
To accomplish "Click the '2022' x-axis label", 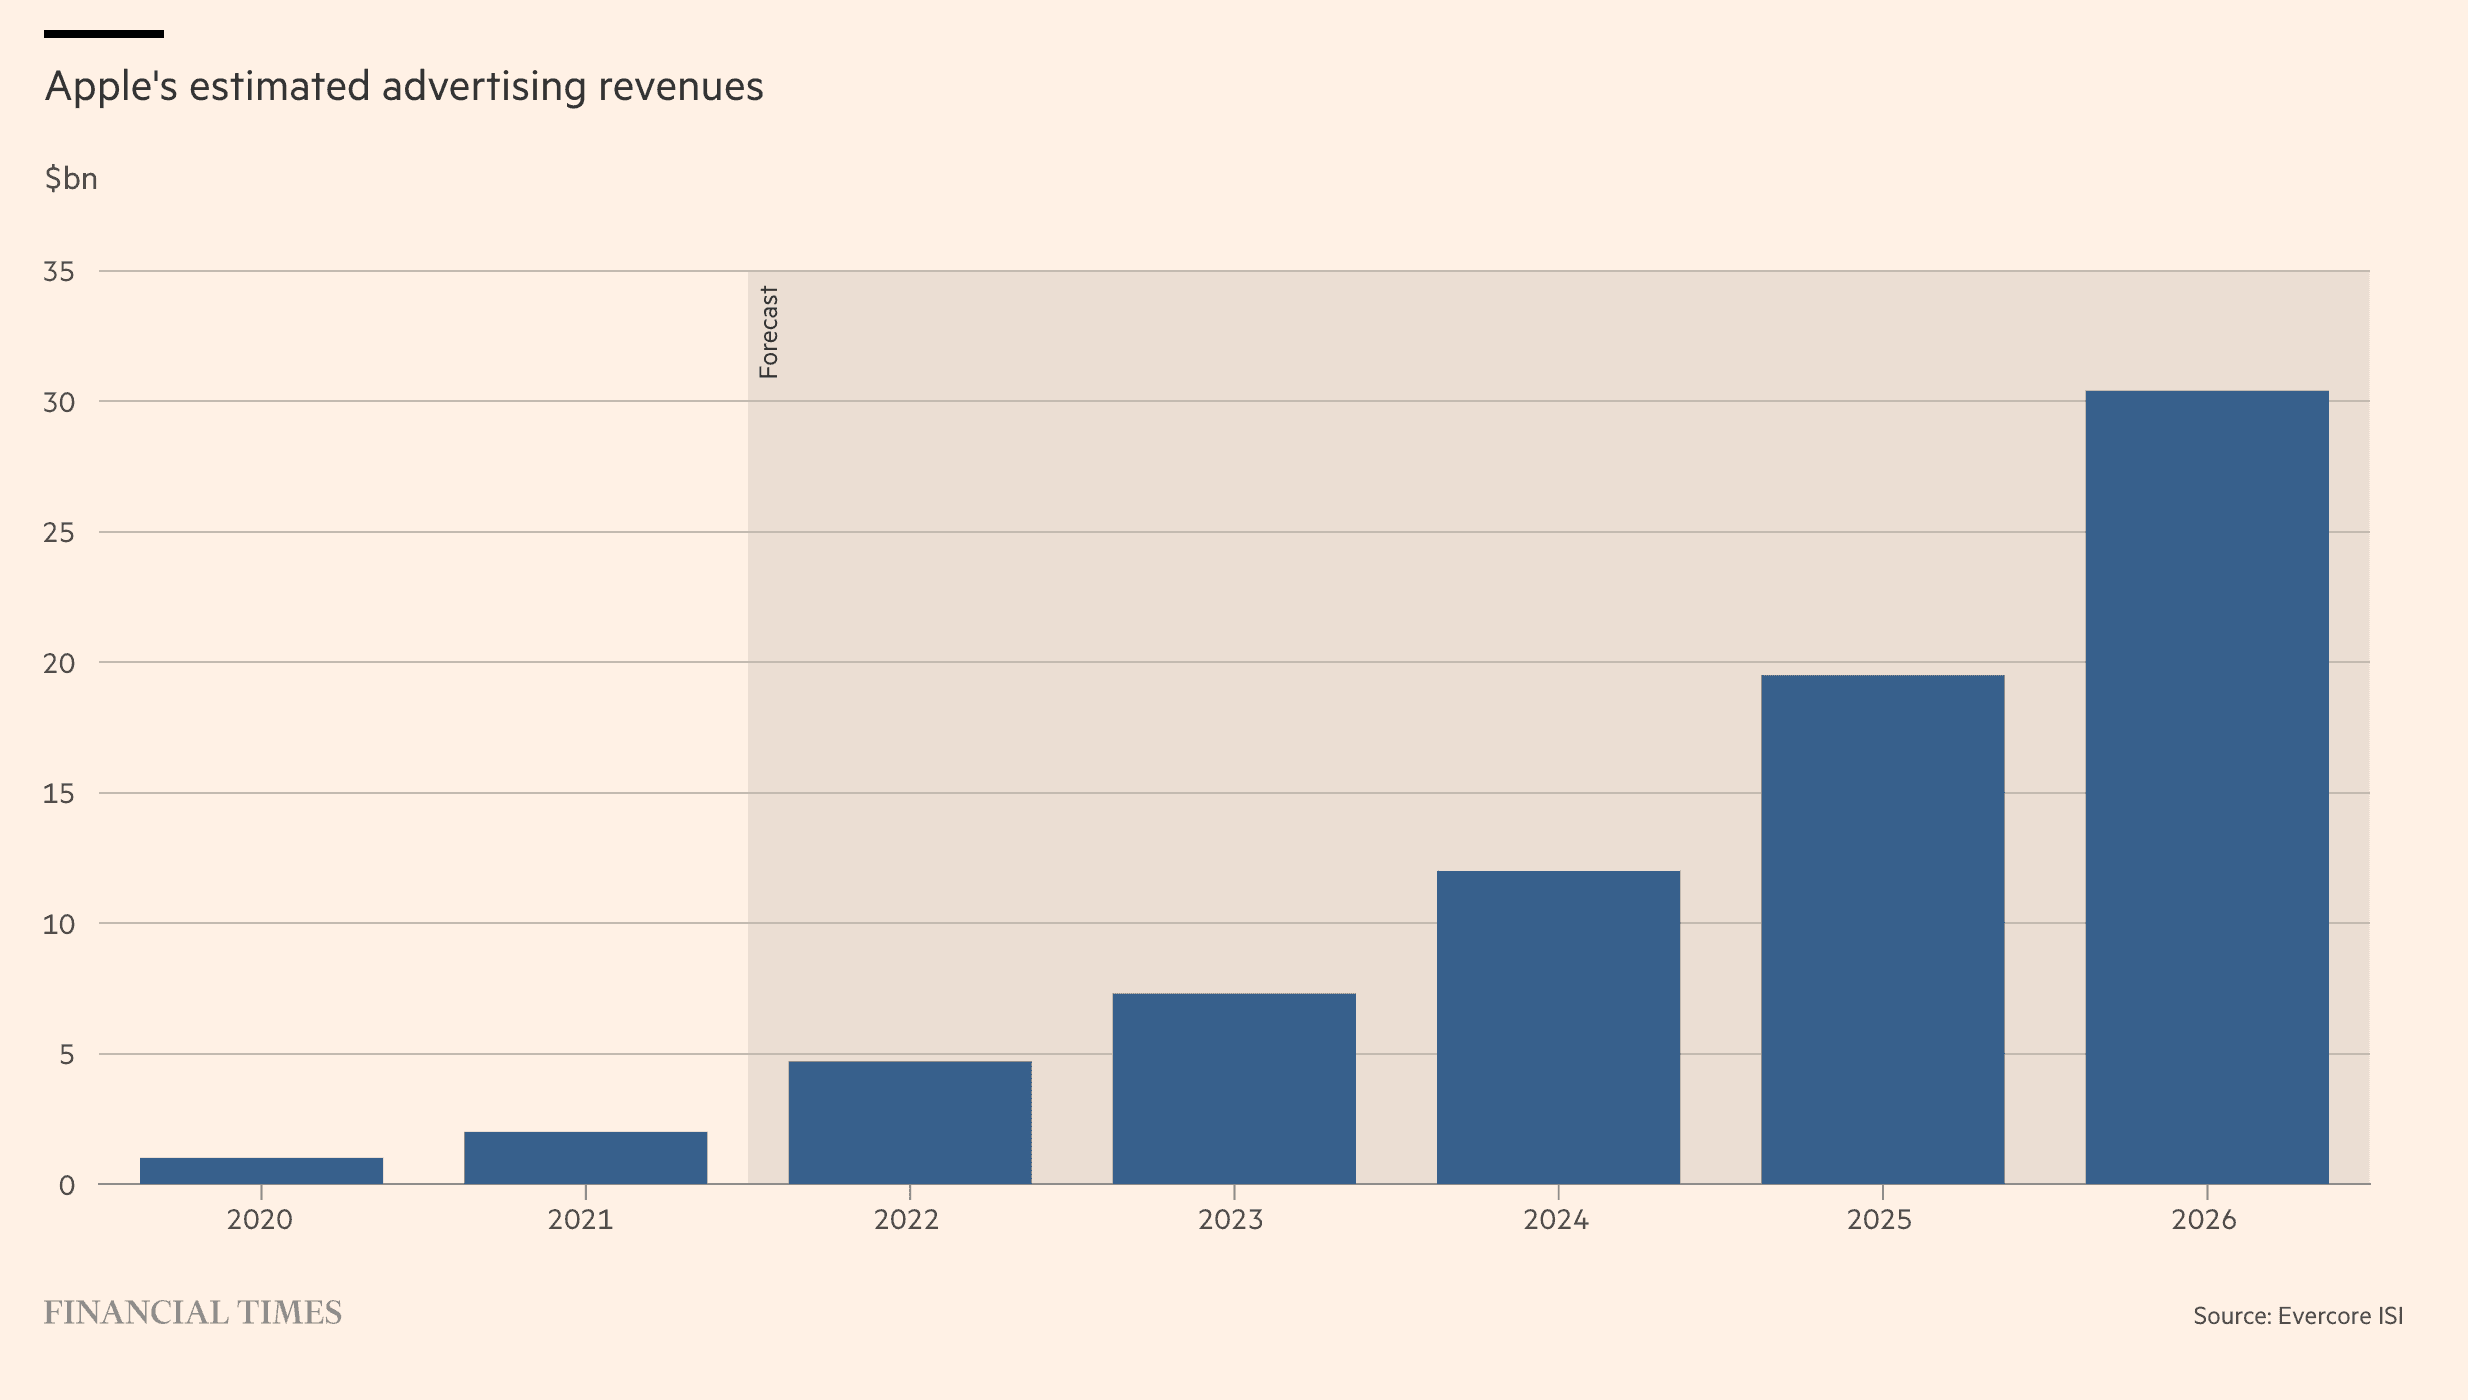I will 907,1220.
